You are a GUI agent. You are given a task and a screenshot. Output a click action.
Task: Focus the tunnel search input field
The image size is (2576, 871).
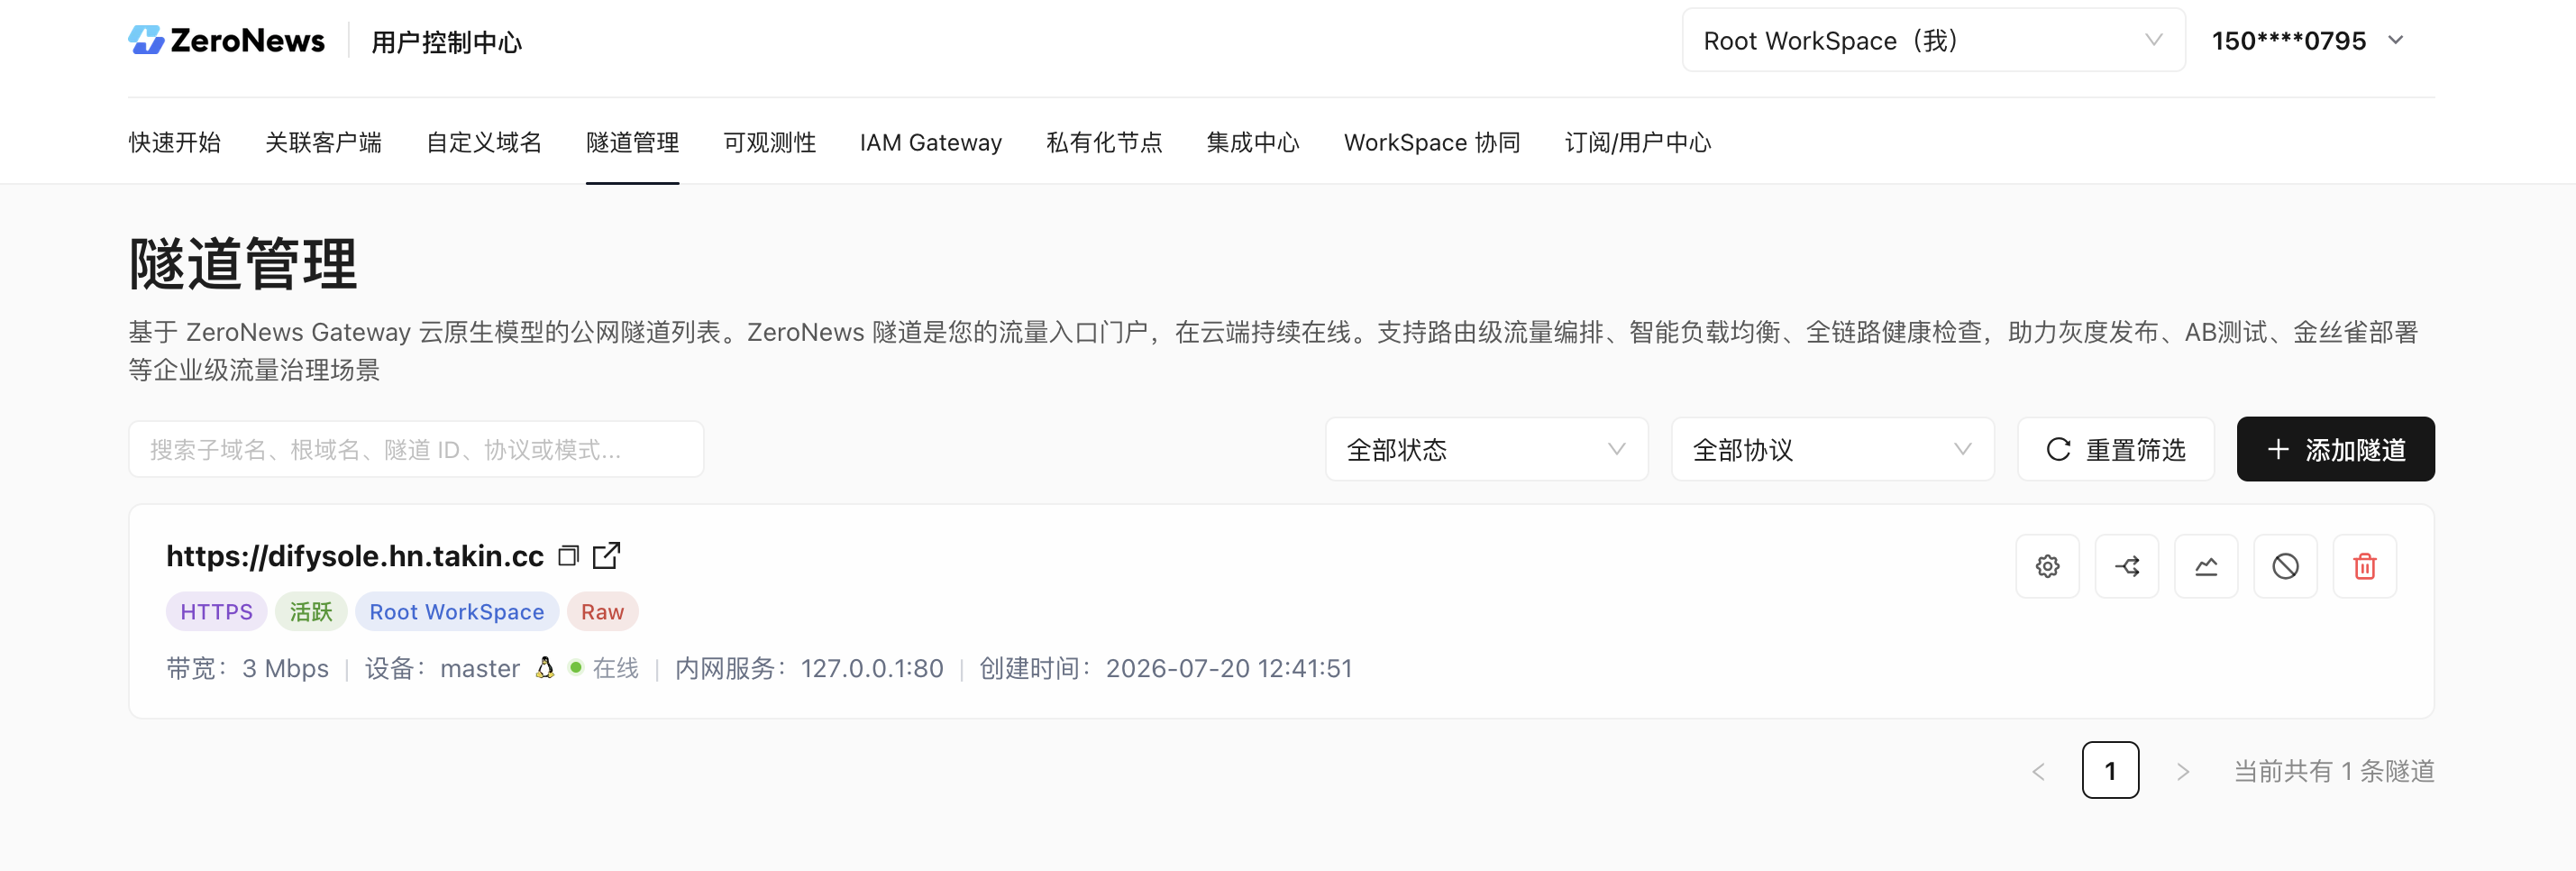click(416, 449)
